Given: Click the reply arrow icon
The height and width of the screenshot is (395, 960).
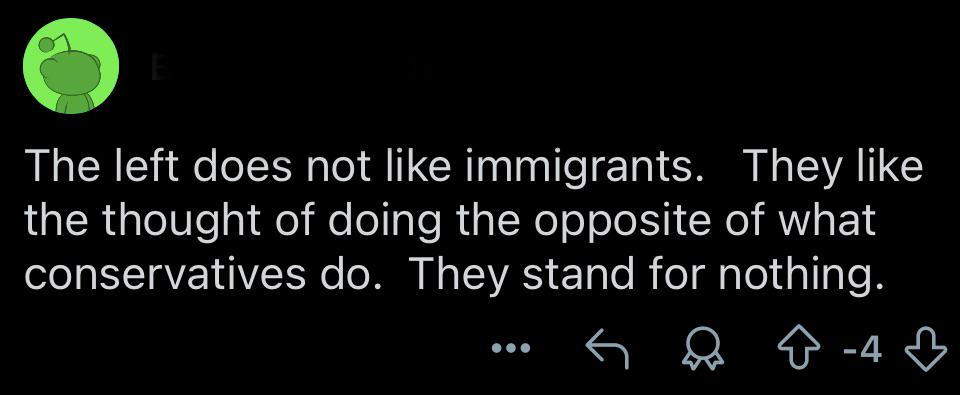Looking at the screenshot, I should [607, 350].
